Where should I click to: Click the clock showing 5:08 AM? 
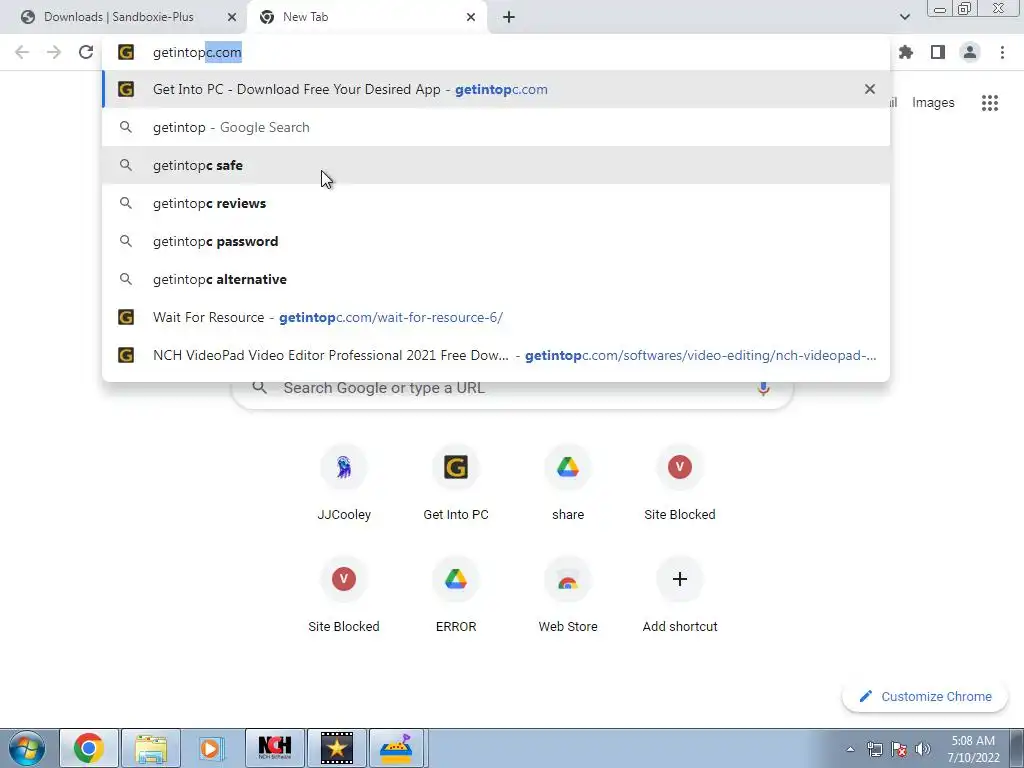[973, 749]
